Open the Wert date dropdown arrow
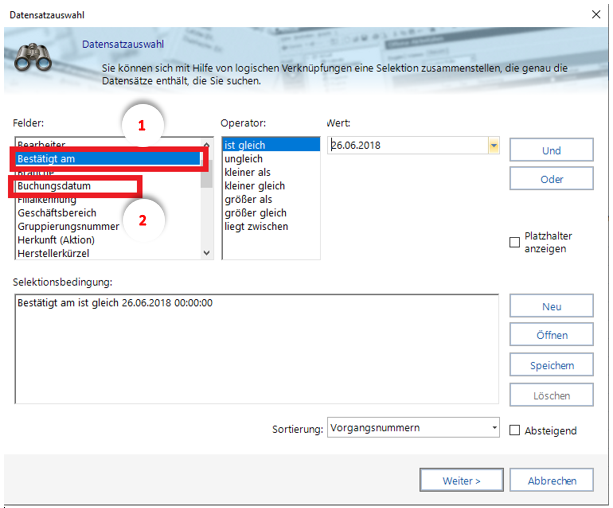The height and width of the screenshot is (508, 613). pyautogui.click(x=493, y=146)
